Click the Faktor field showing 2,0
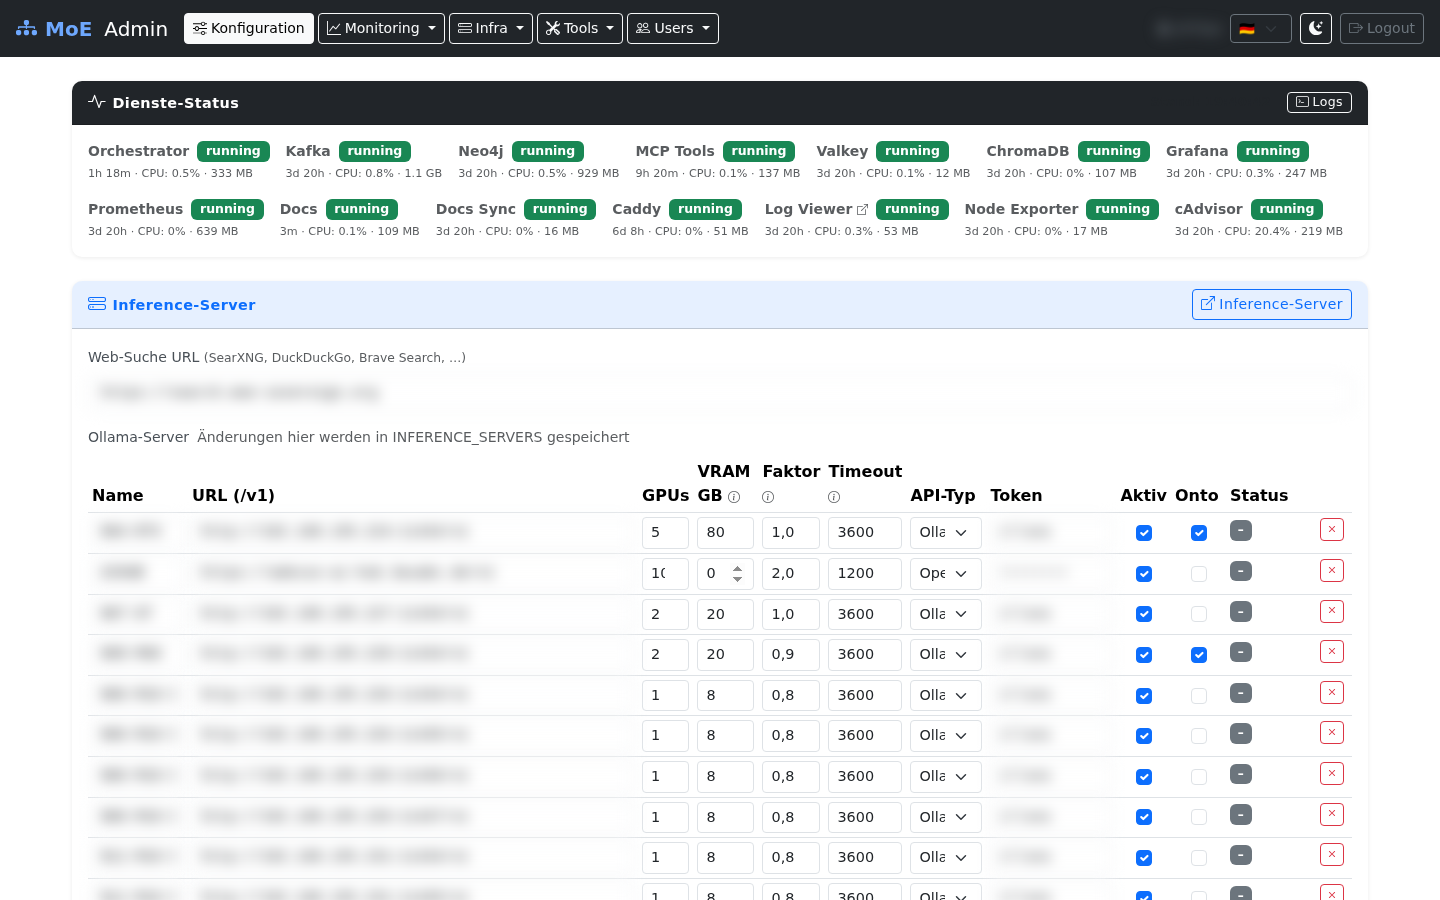 (x=791, y=574)
